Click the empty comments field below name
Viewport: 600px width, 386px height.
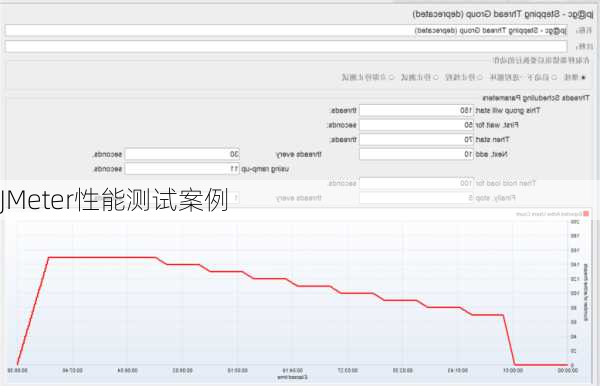pyautogui.click(x=286, y=46)
